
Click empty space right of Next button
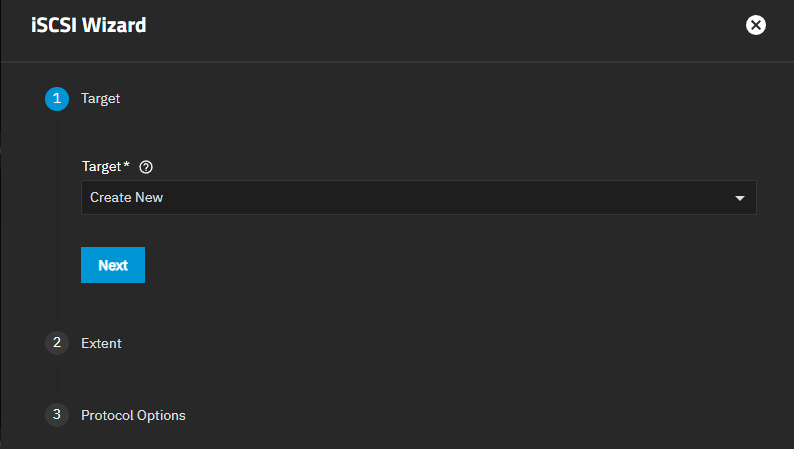[x=400, y=265]
